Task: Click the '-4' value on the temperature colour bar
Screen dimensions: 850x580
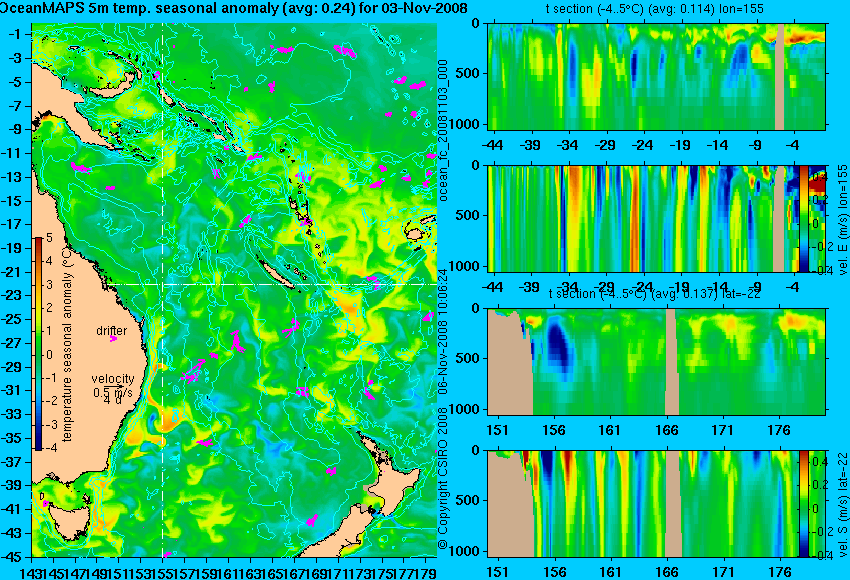Action: click(x=49, y=448)
